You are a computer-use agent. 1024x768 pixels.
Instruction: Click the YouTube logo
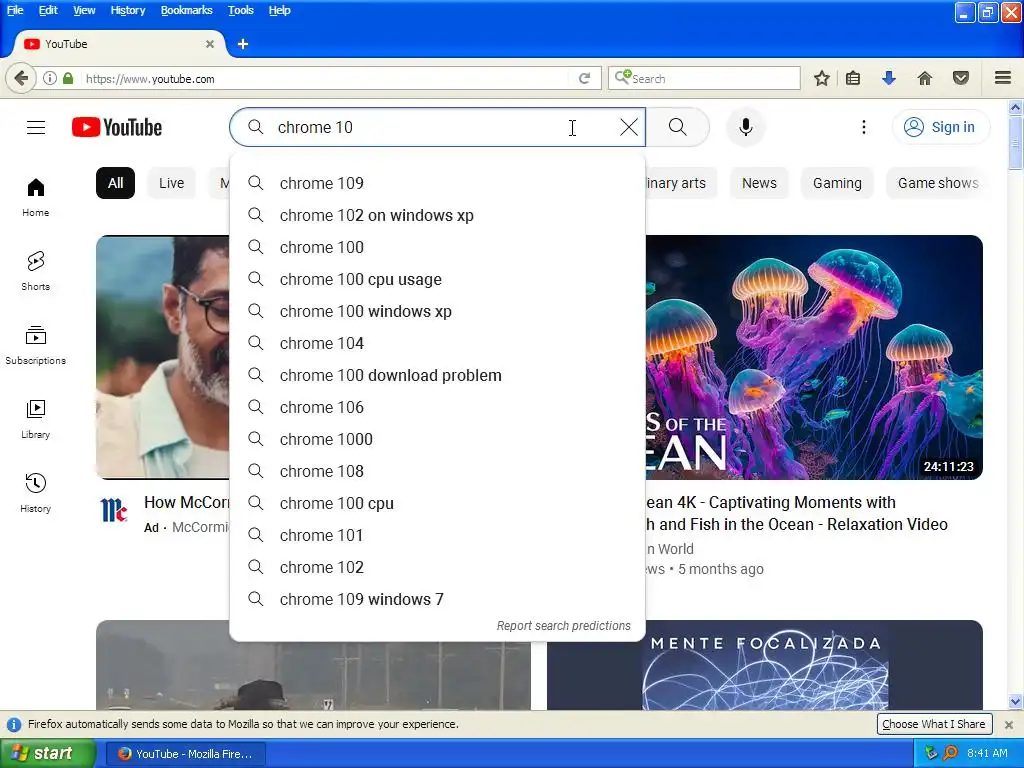click(x=117, y=127)
